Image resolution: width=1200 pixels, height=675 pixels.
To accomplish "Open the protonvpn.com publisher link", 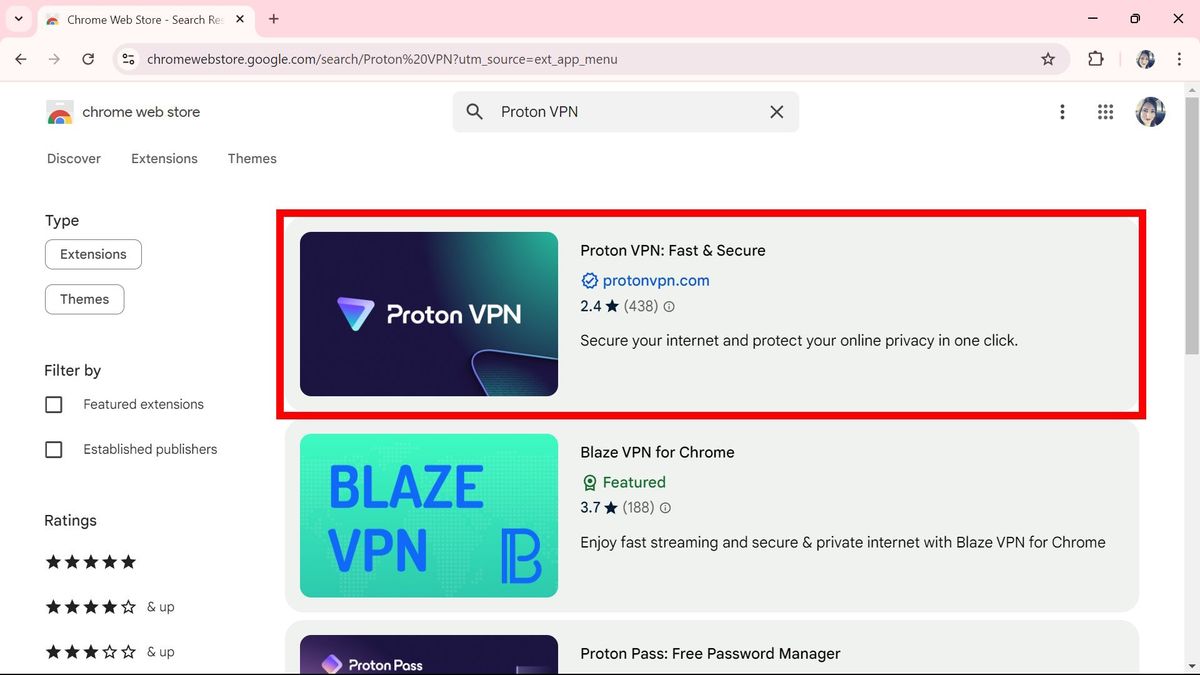I will 656,280.
